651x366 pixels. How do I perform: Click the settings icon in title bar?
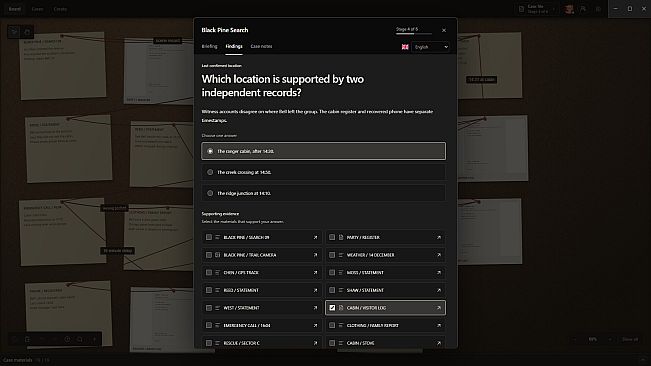pos(598,9)
